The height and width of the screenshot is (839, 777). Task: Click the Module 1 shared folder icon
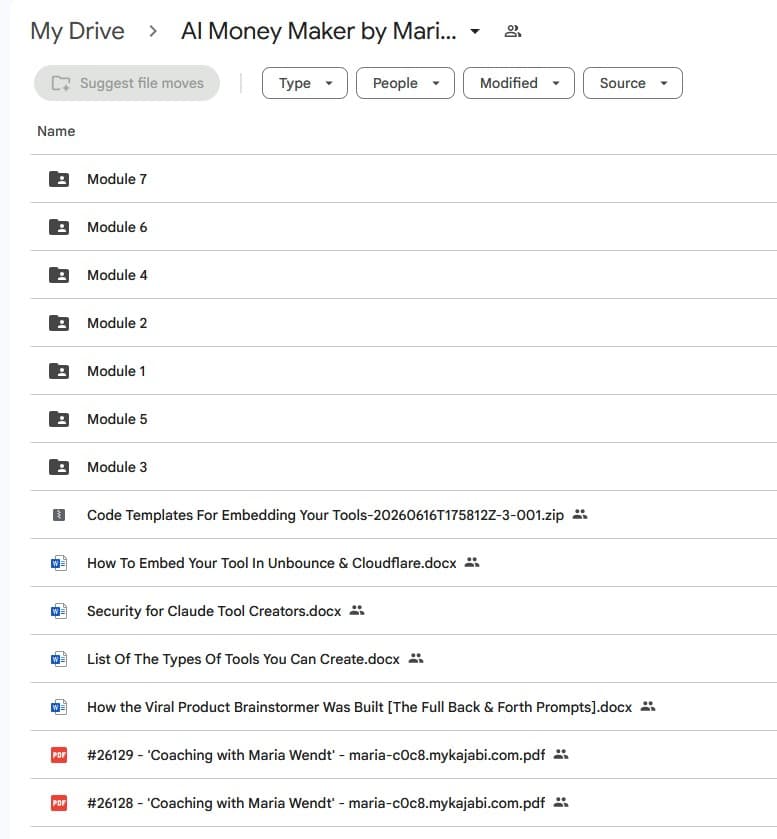click(59, 371)
